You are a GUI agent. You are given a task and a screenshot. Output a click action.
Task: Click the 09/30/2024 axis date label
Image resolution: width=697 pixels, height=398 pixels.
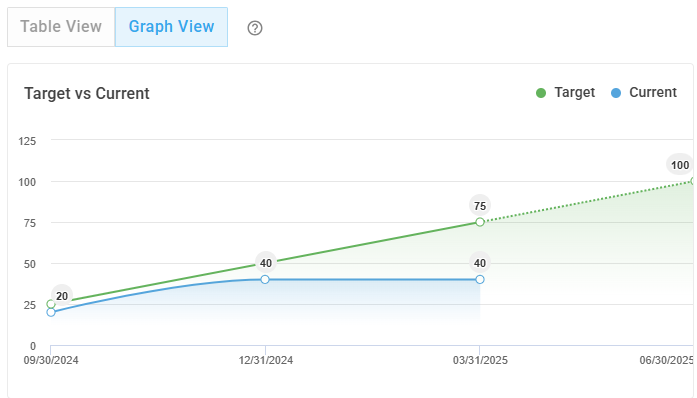coord(51,360)
